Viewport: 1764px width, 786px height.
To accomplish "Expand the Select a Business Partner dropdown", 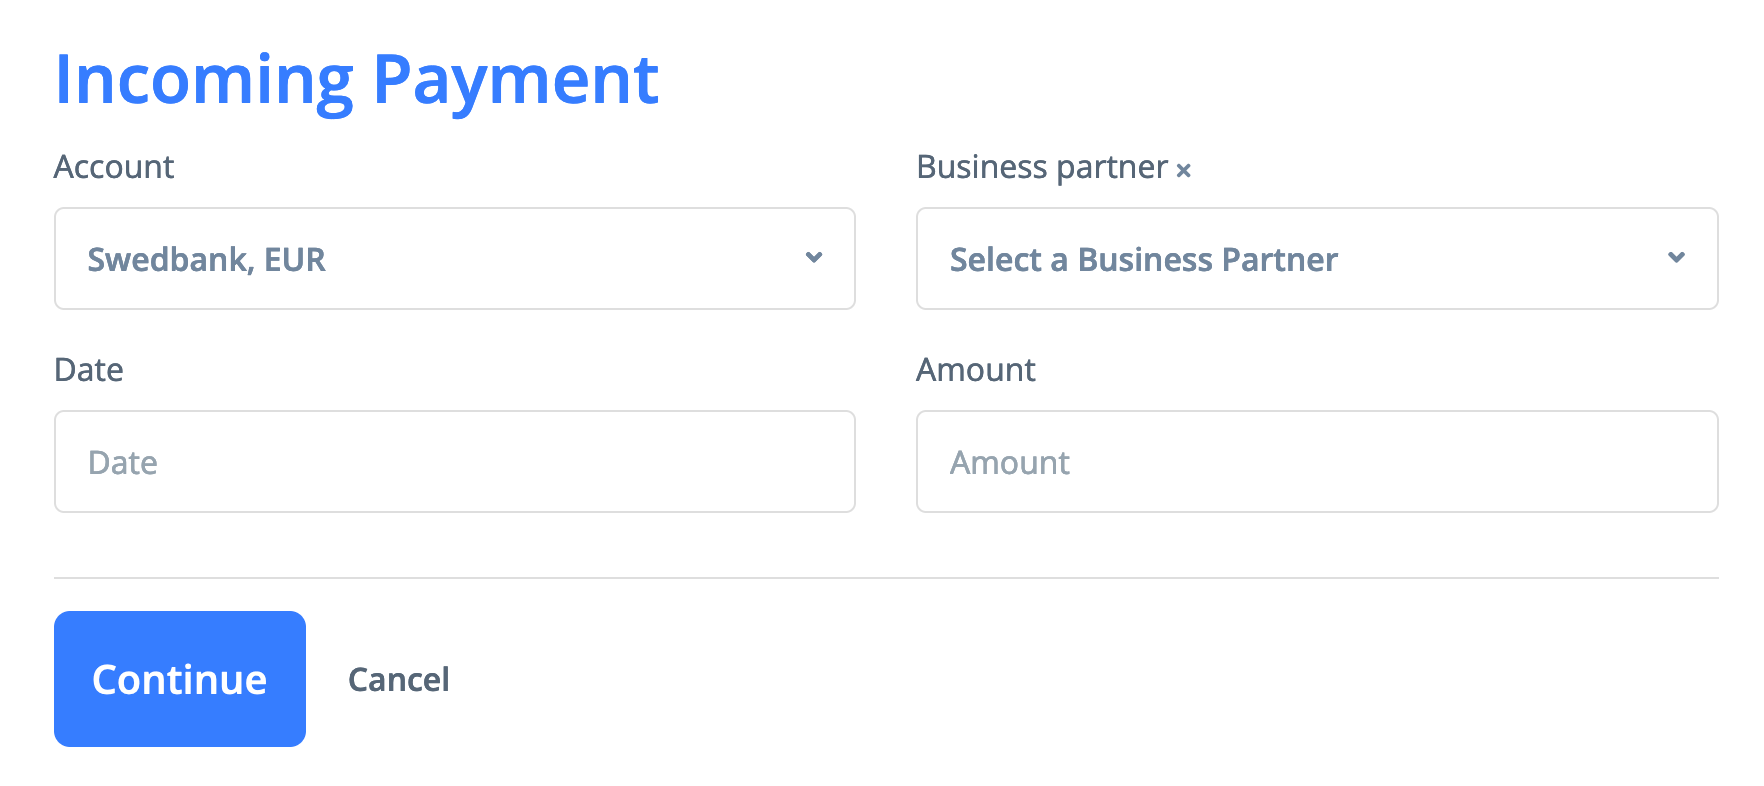I will [1316, 258].
